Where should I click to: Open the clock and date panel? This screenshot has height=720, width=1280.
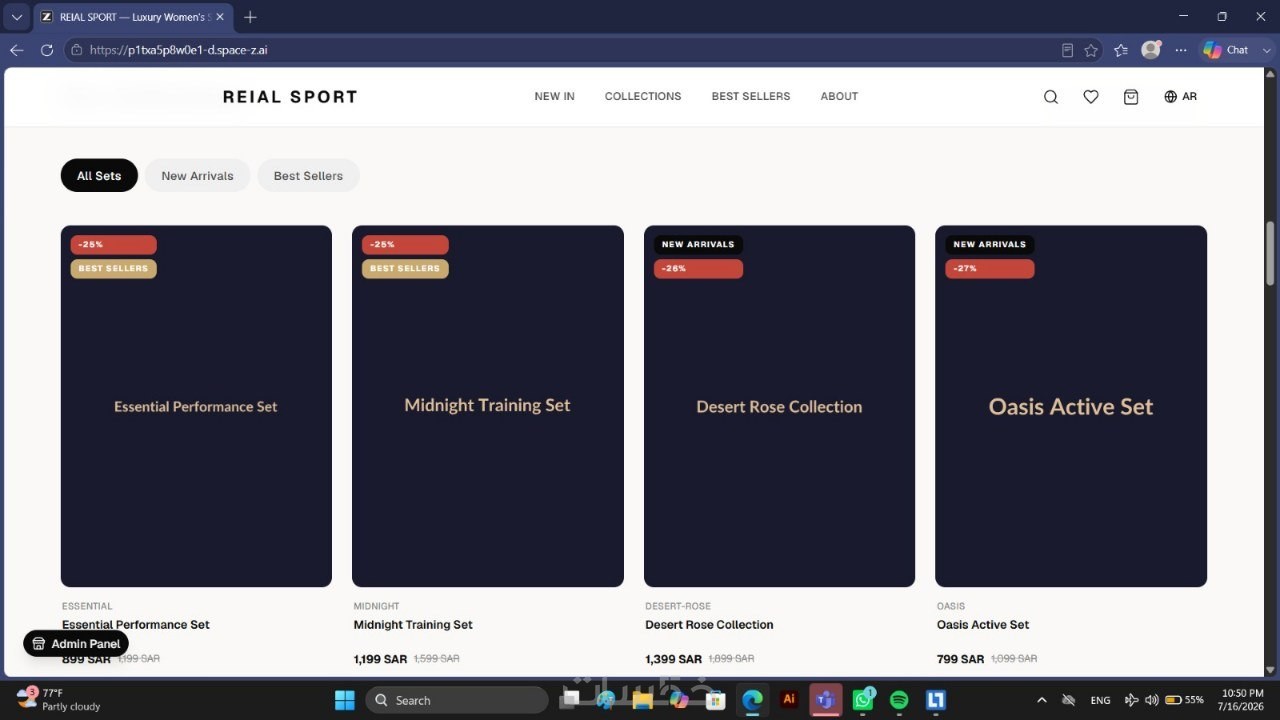[1242, 700]
